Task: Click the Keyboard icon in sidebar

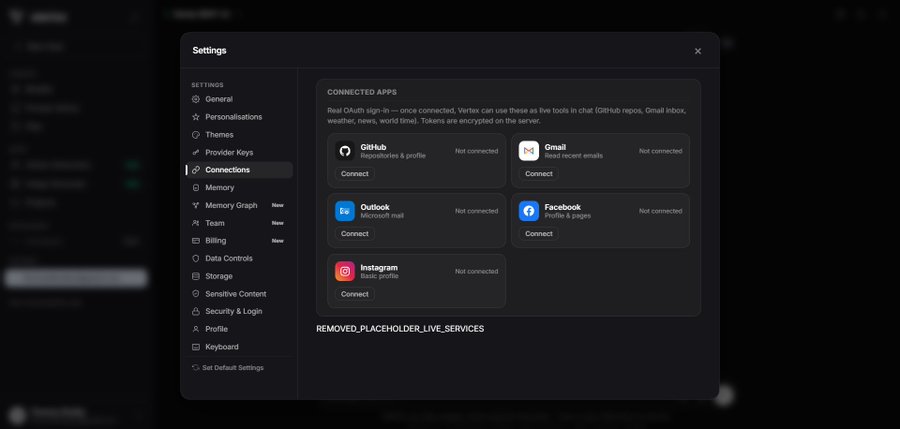Action: [x=196, y=347]
